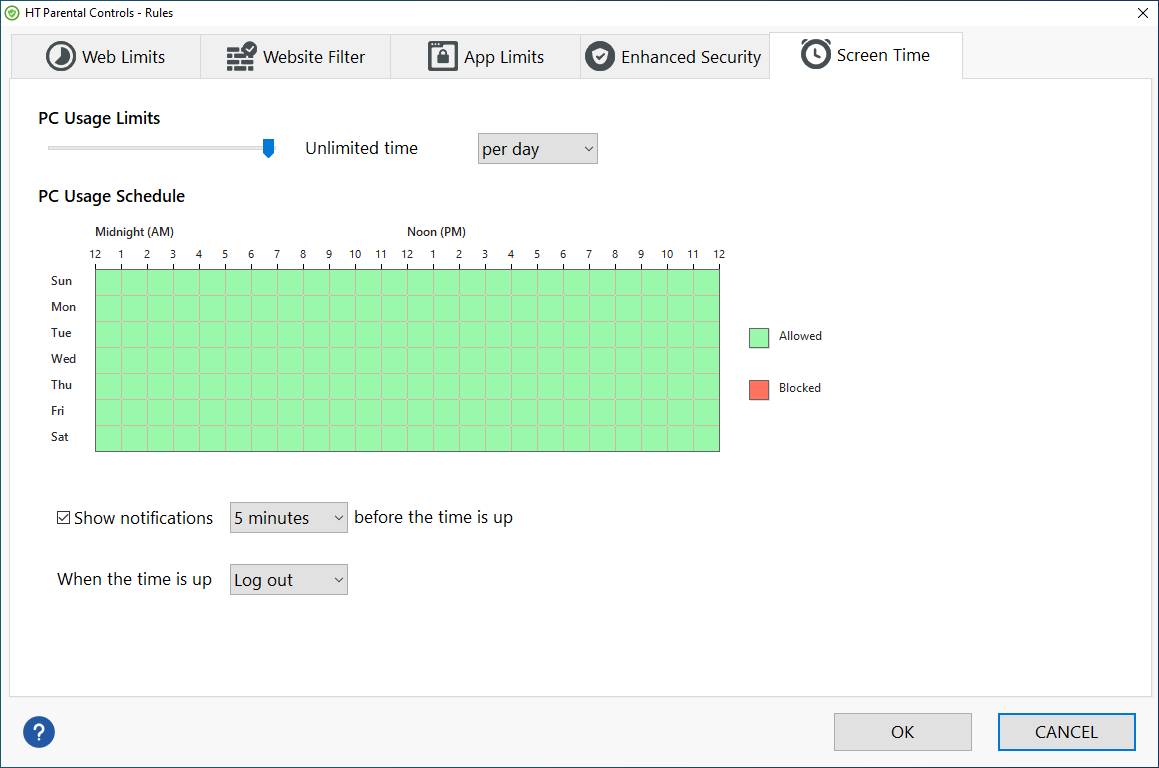The height and width of the screenshot is (768, 1159).
Task: Click the Mon 8 AM schedule cell
Action: pos(316,308)
